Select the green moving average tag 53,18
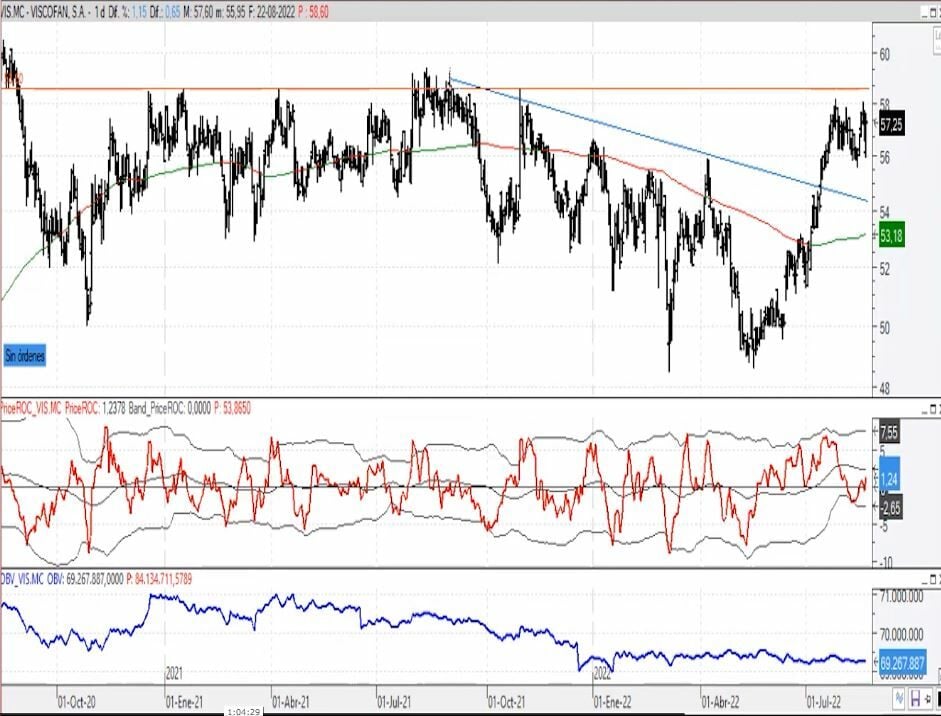 (x=891, y=235)
